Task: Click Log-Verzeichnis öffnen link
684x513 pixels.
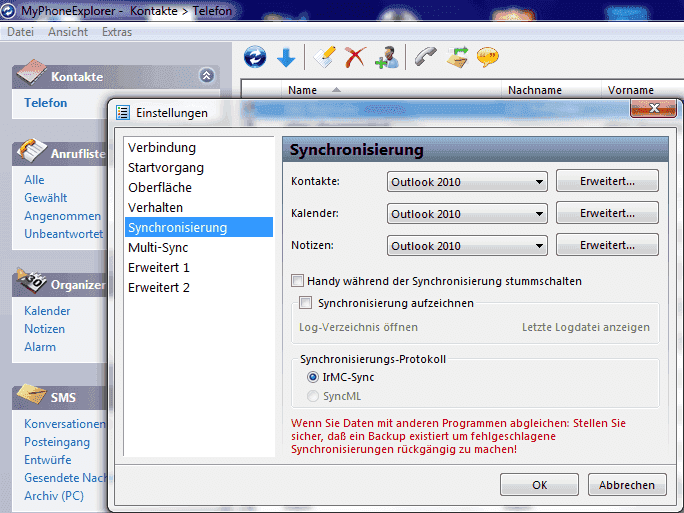Action: point(358,327)
